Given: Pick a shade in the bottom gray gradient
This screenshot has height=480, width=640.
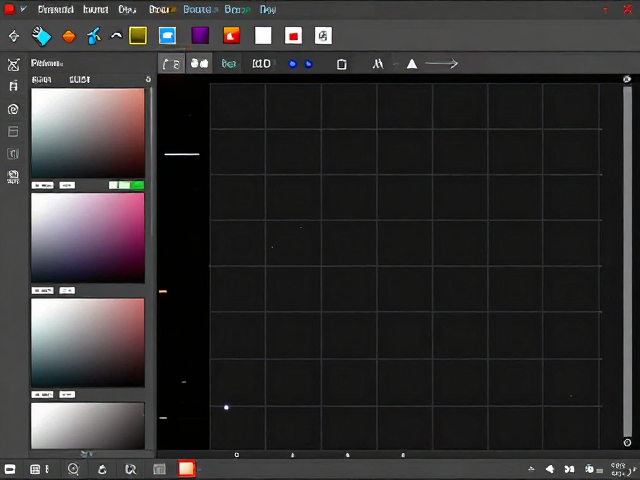Looking at the screenshot, I should [x=88, y=426].
